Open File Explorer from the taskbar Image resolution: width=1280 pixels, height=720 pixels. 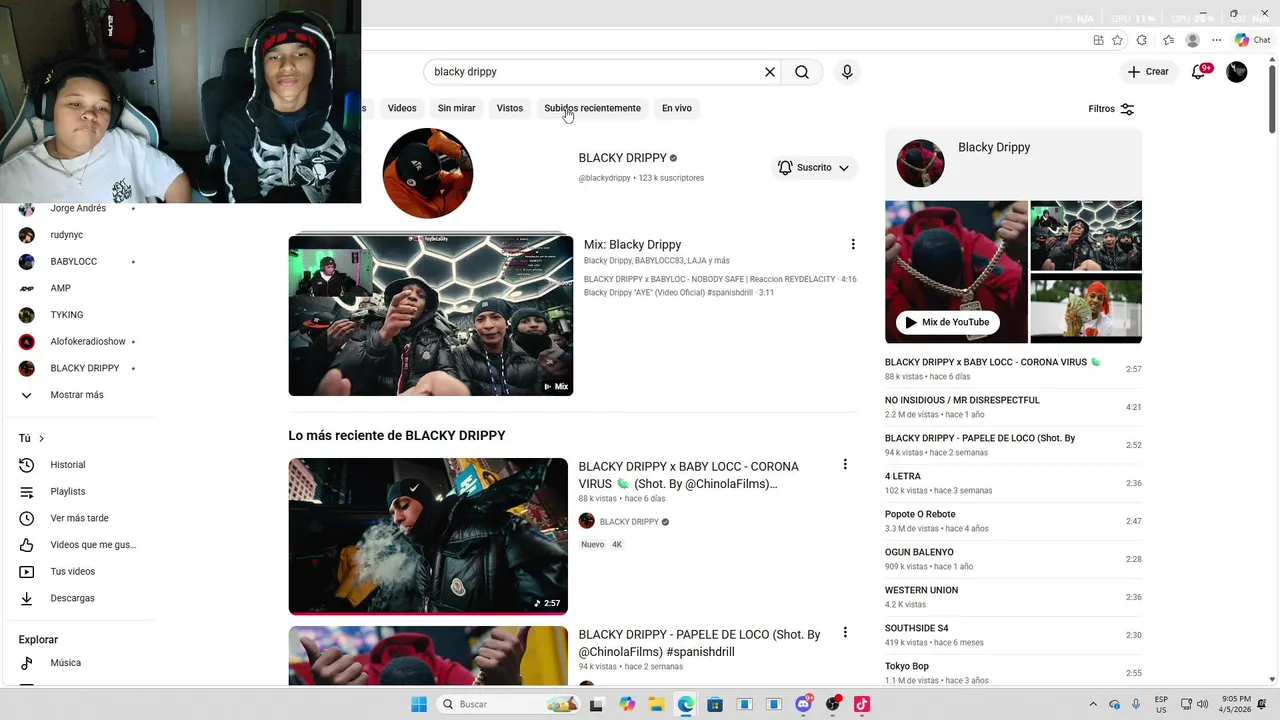click(x=656, y=704)
